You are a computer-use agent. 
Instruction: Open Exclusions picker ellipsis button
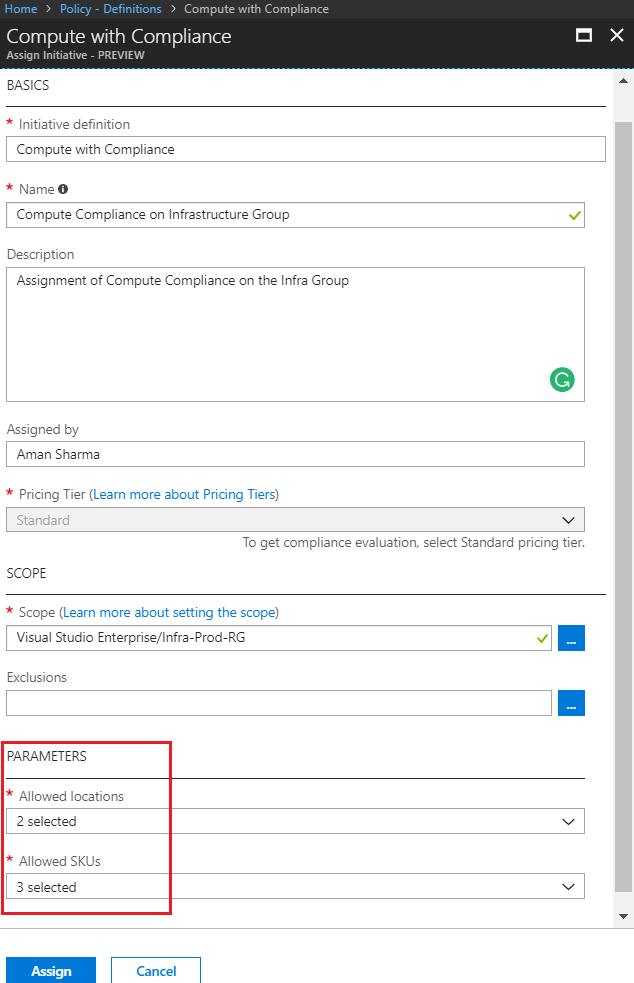tap(571, 703)
